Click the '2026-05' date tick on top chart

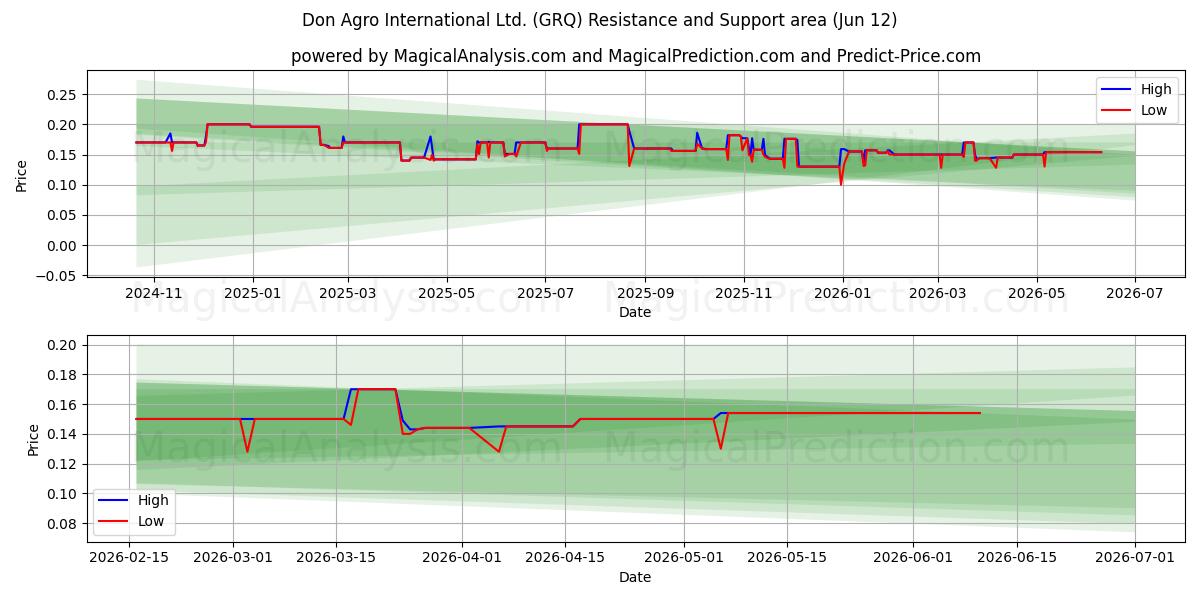click(x=1036, y=292)
